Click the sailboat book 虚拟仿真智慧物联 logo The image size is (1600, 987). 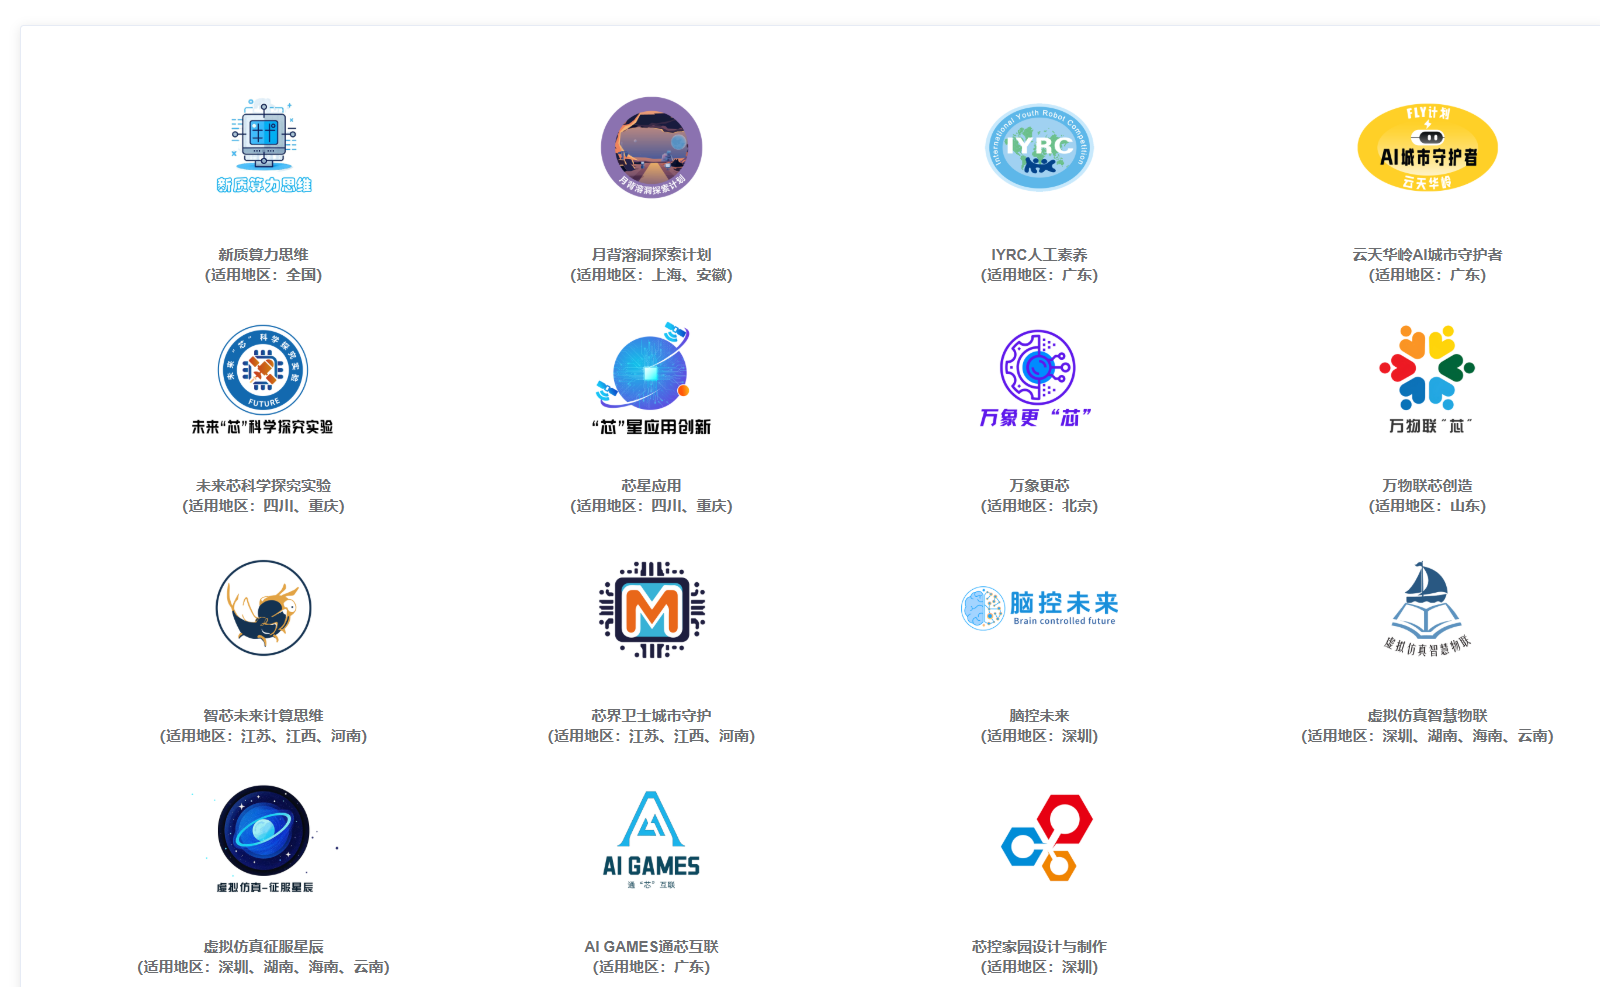pos(1427,609)
